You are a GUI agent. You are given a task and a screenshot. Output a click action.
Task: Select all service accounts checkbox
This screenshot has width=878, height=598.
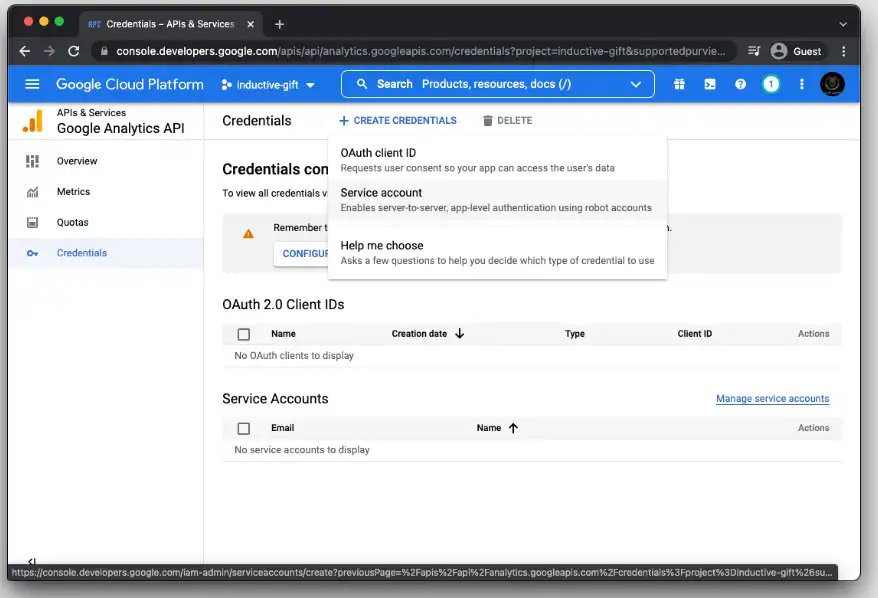[244, 428]
